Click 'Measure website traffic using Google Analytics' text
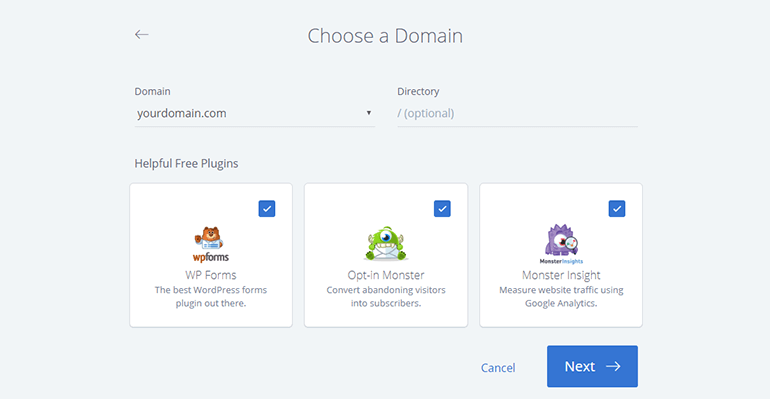The image size is (770, 399). click(561, 296)
